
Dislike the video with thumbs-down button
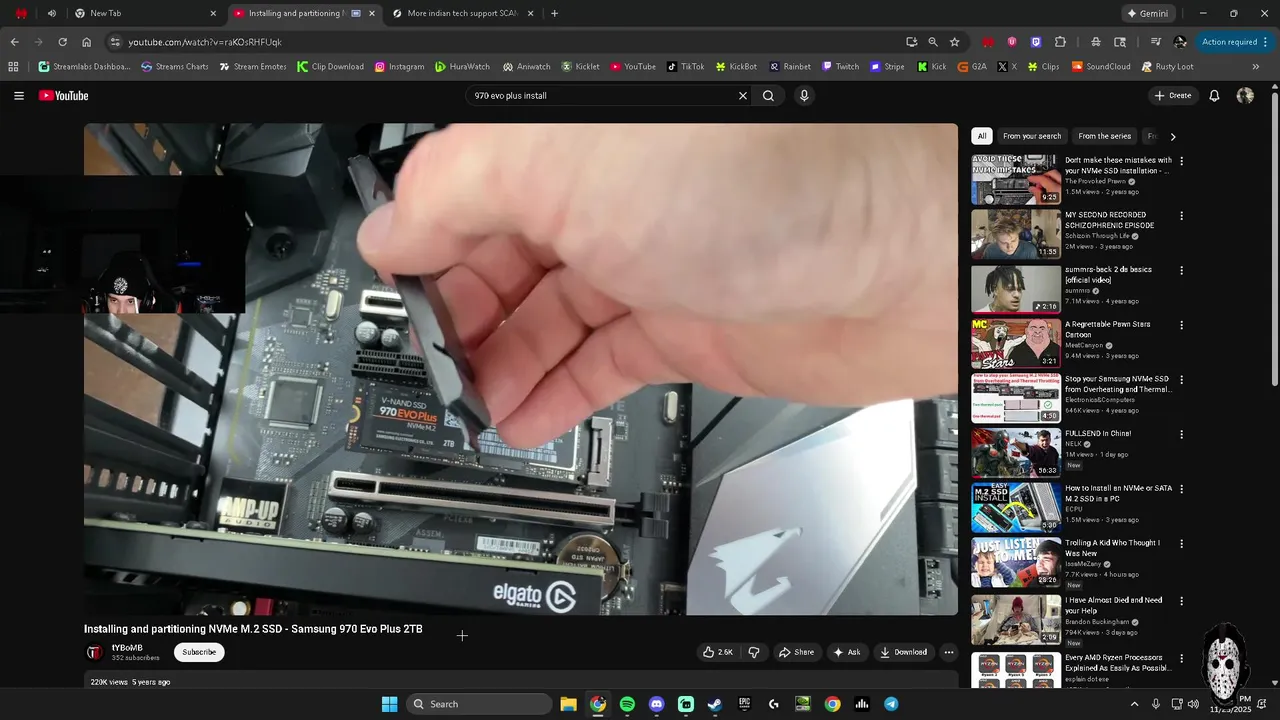coord(754,652)
